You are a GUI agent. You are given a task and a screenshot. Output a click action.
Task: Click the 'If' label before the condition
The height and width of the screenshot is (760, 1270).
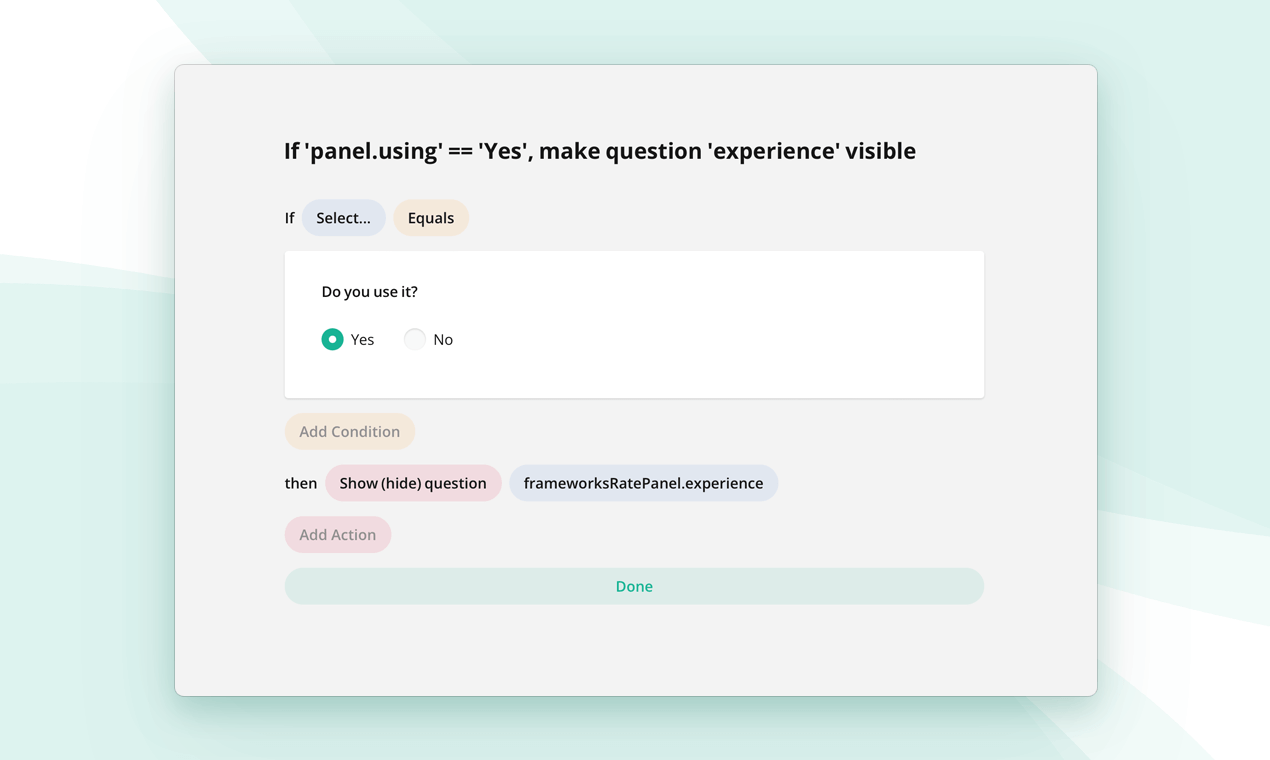[x=289, y=218]
